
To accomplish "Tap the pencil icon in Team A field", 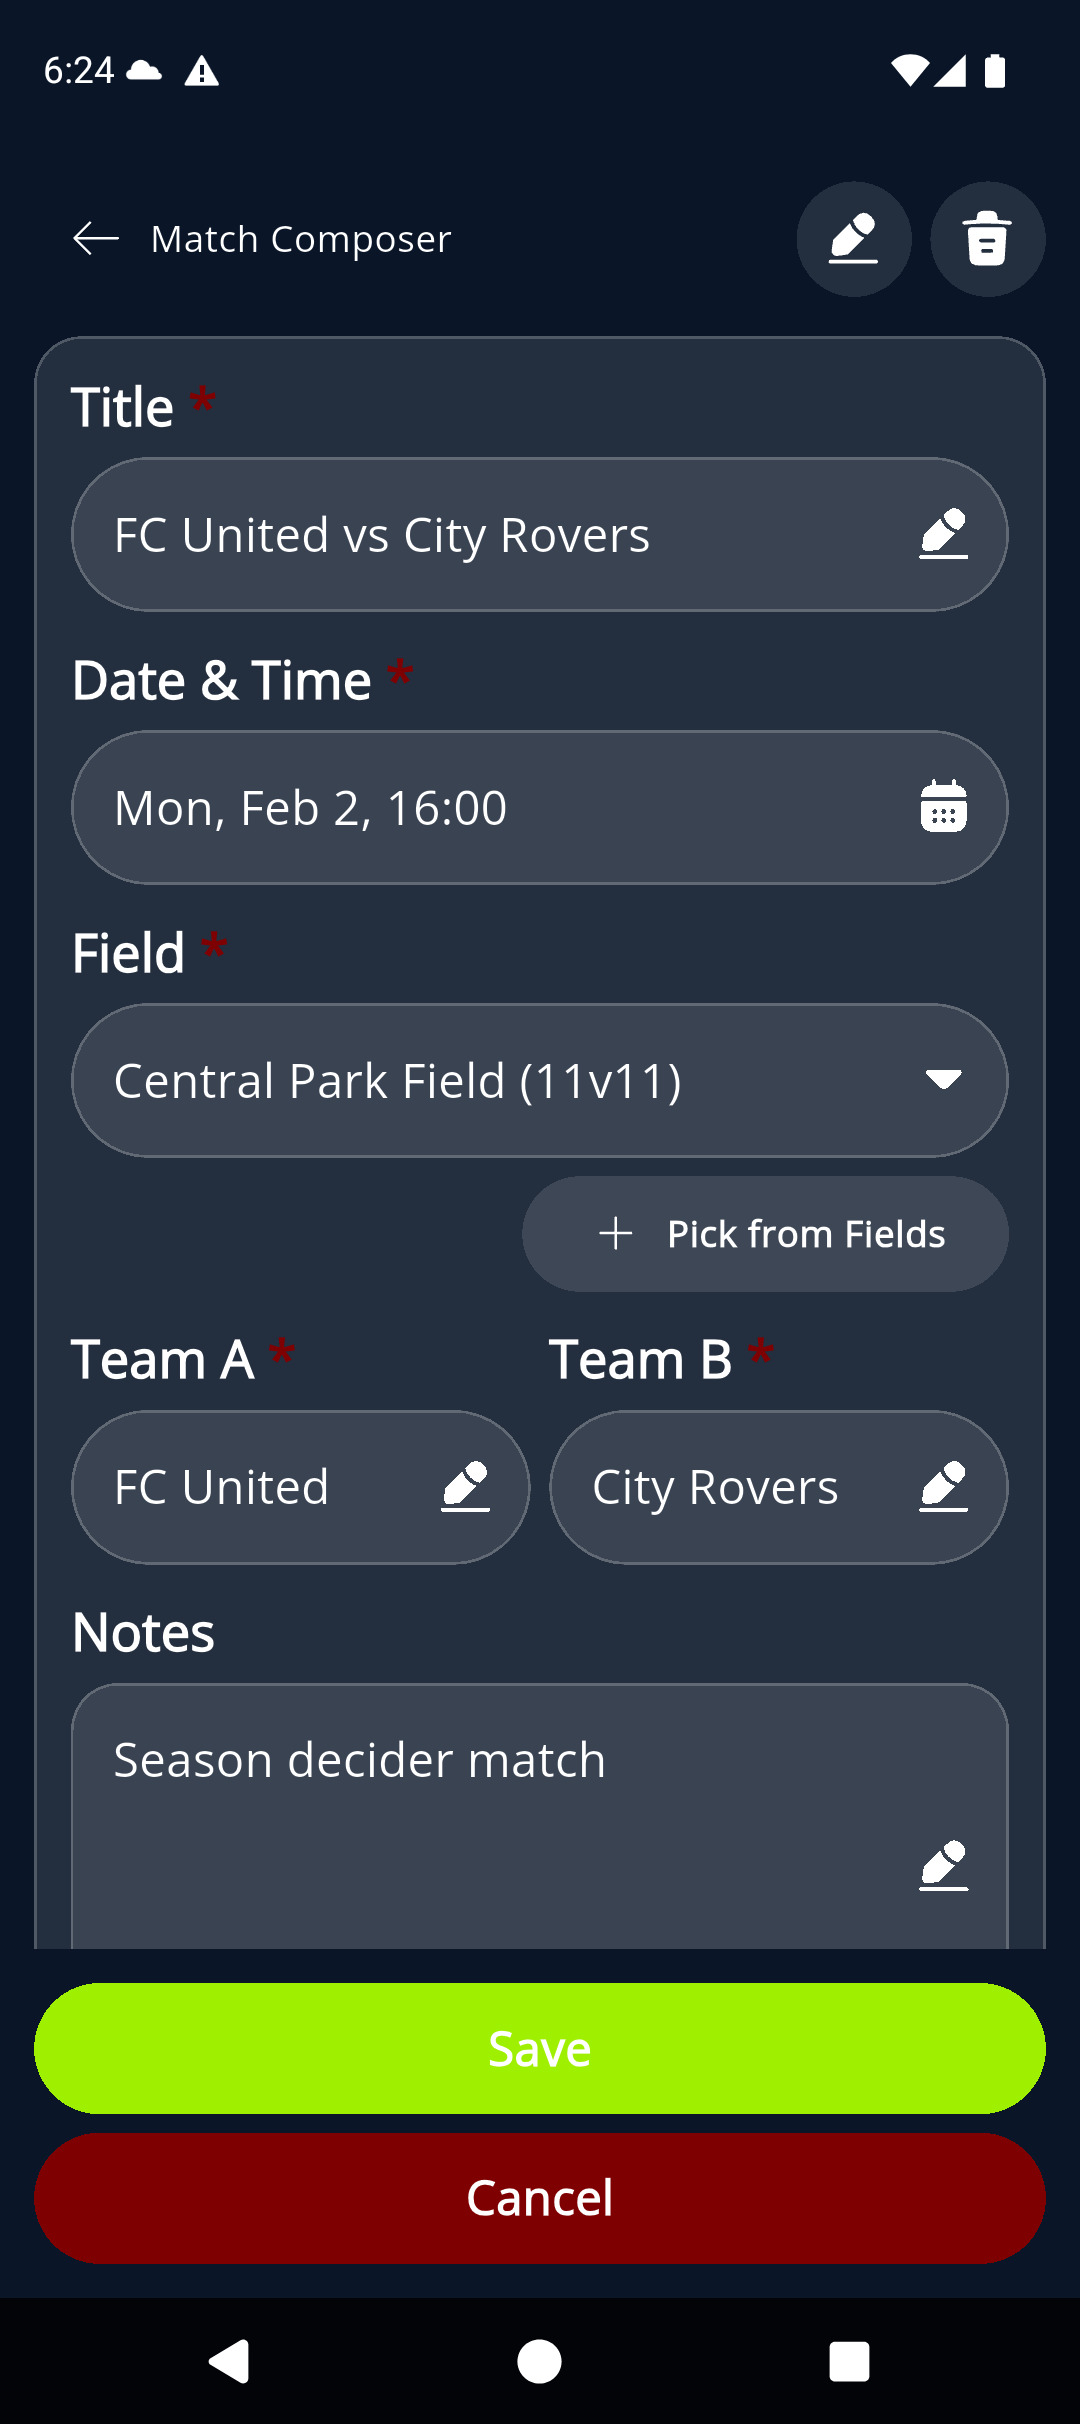I will [465, 1487].
